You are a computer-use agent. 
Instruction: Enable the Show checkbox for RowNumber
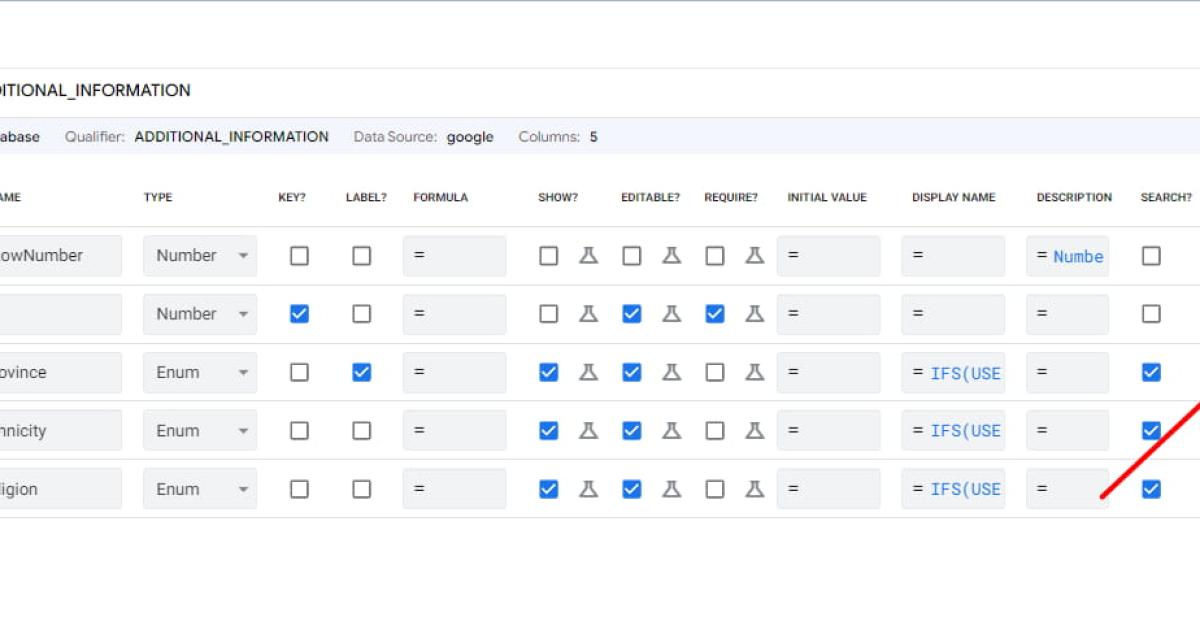pos(548,255)
